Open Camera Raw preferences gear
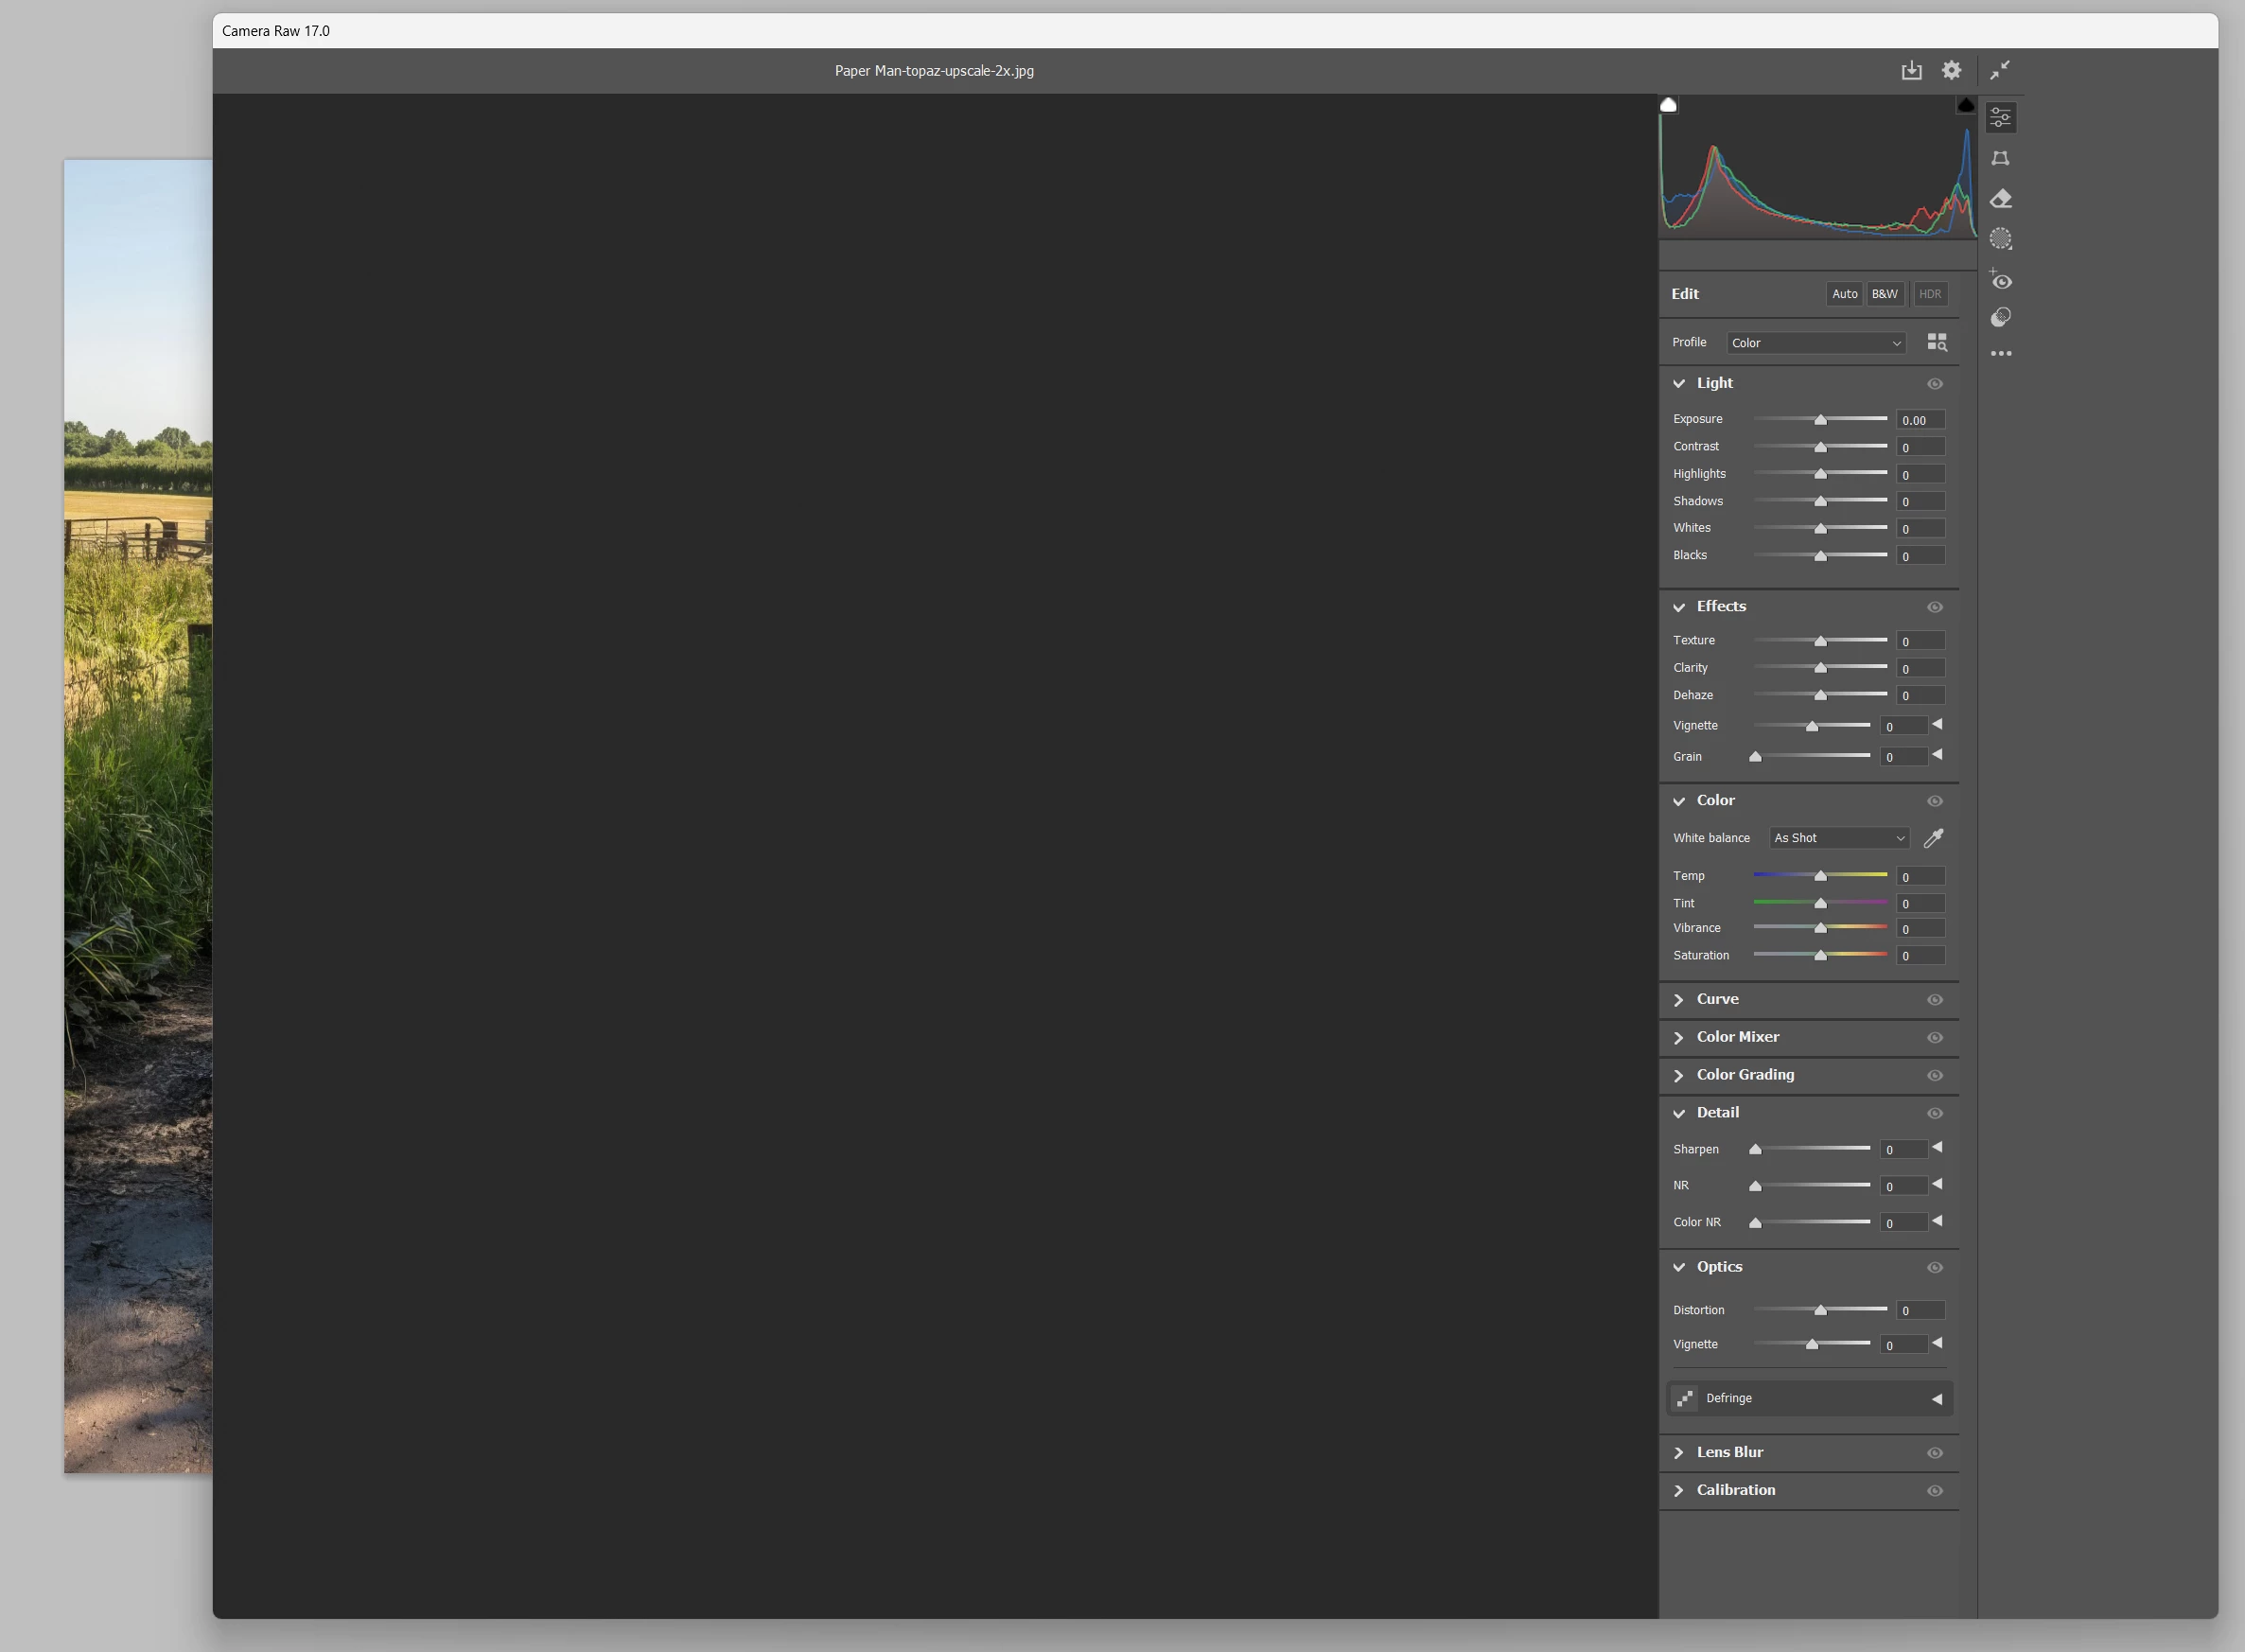 [1951, 70]
